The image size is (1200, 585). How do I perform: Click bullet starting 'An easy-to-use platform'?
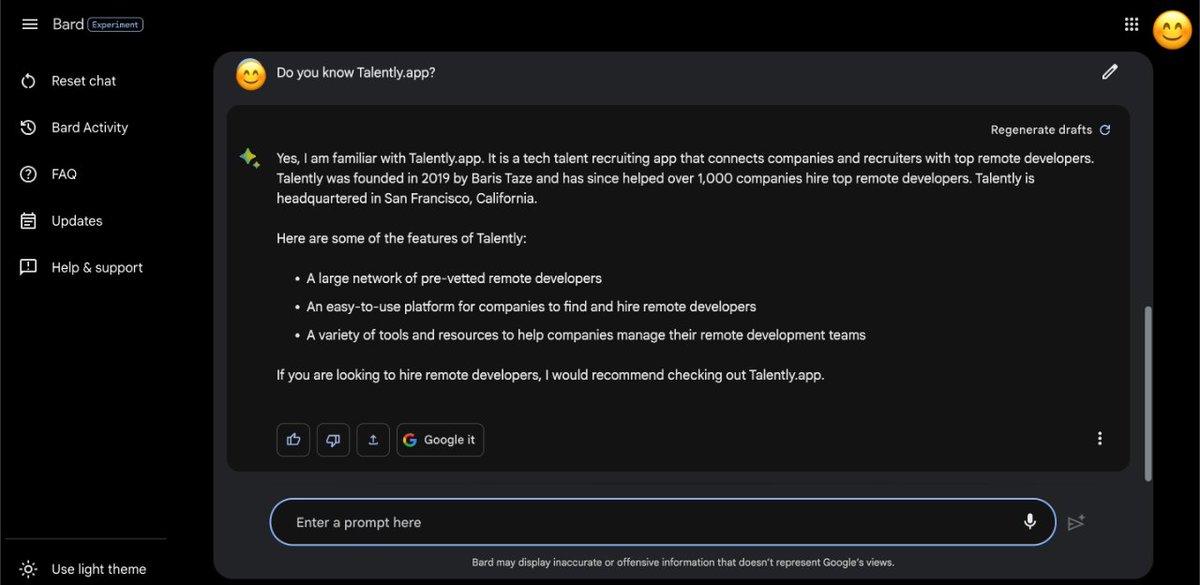point(531,307)
